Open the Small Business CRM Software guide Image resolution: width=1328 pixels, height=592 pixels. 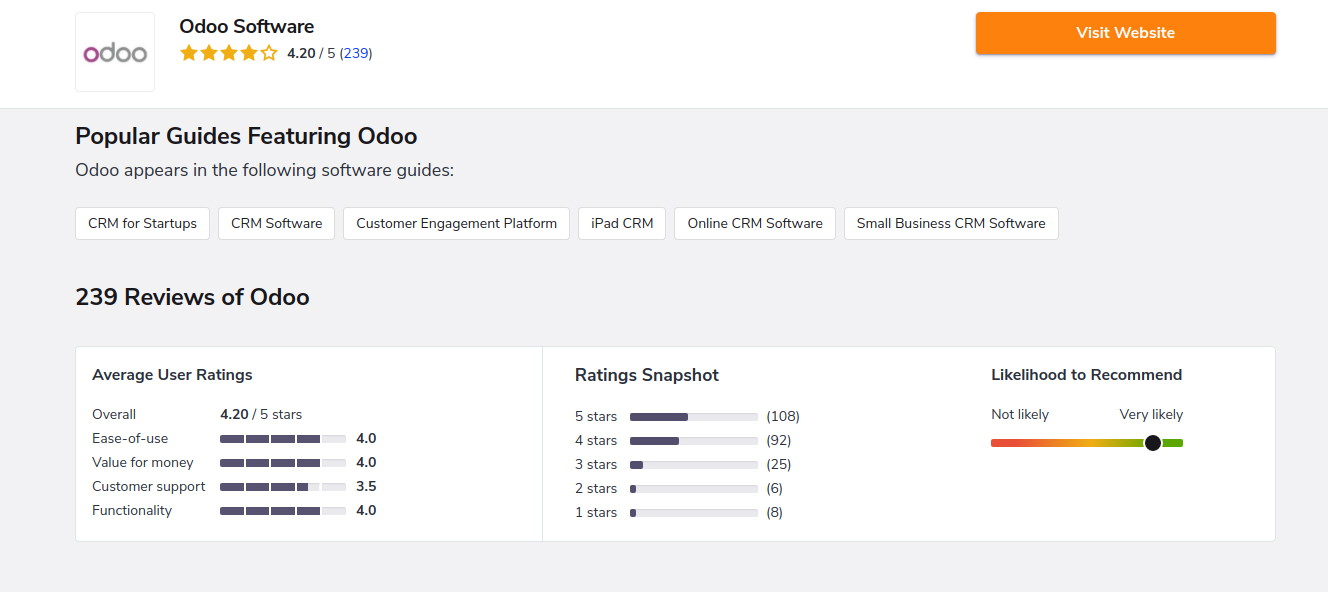[951, 223]
